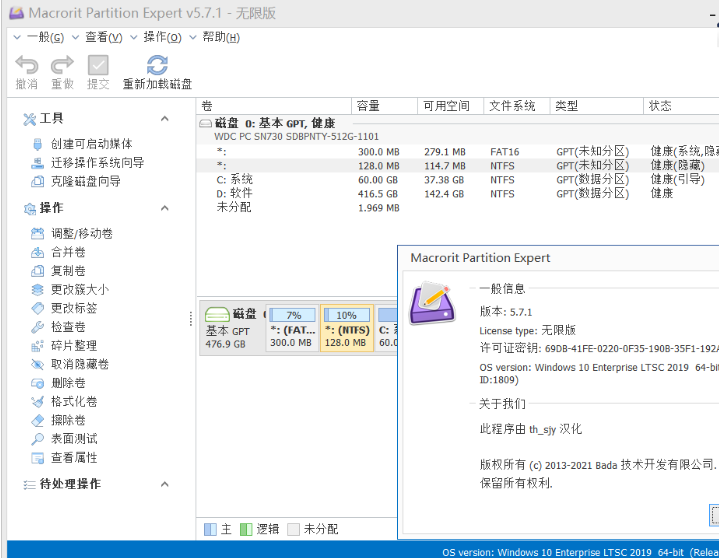Click the gray 未分配 legend swatch

293,530
